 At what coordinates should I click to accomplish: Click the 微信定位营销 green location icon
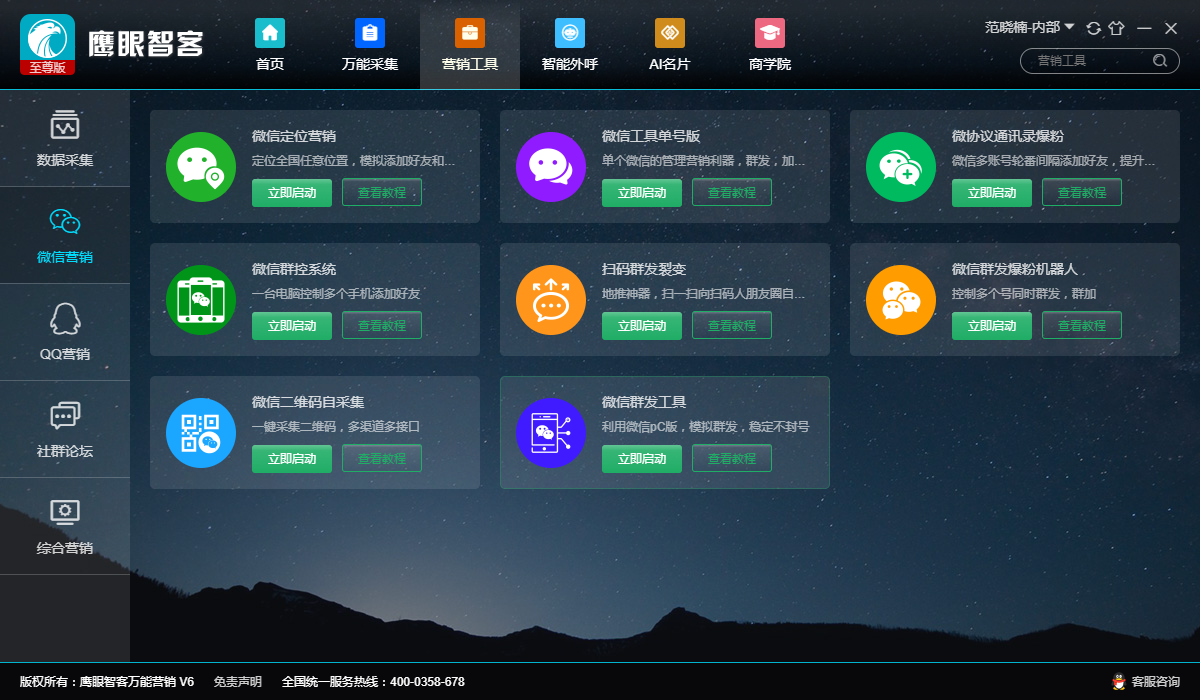click(201, 166)
